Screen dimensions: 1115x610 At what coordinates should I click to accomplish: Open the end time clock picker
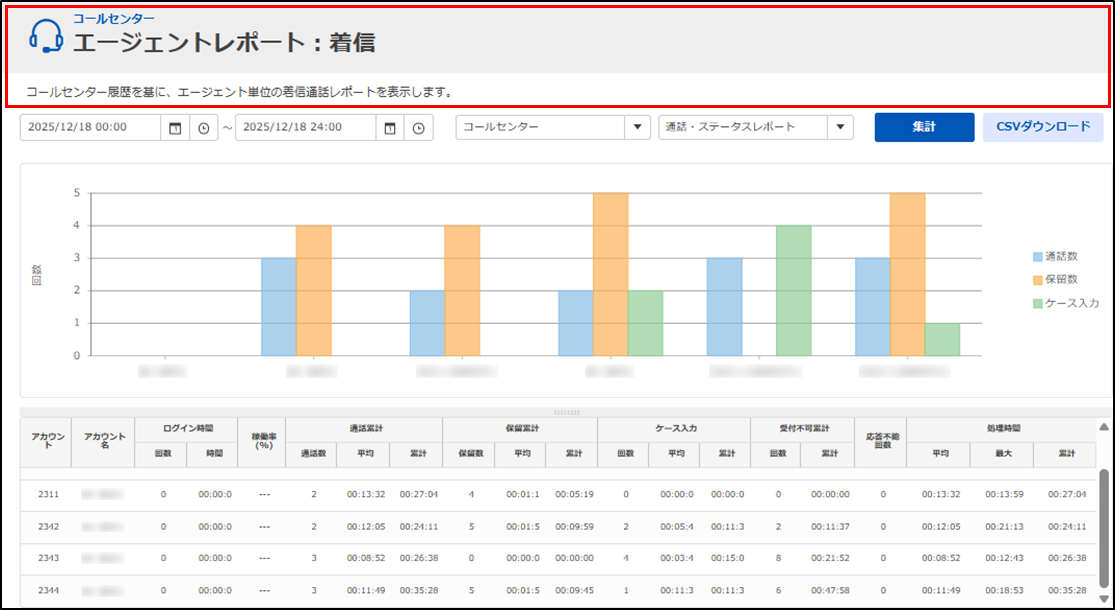(419, 128)
